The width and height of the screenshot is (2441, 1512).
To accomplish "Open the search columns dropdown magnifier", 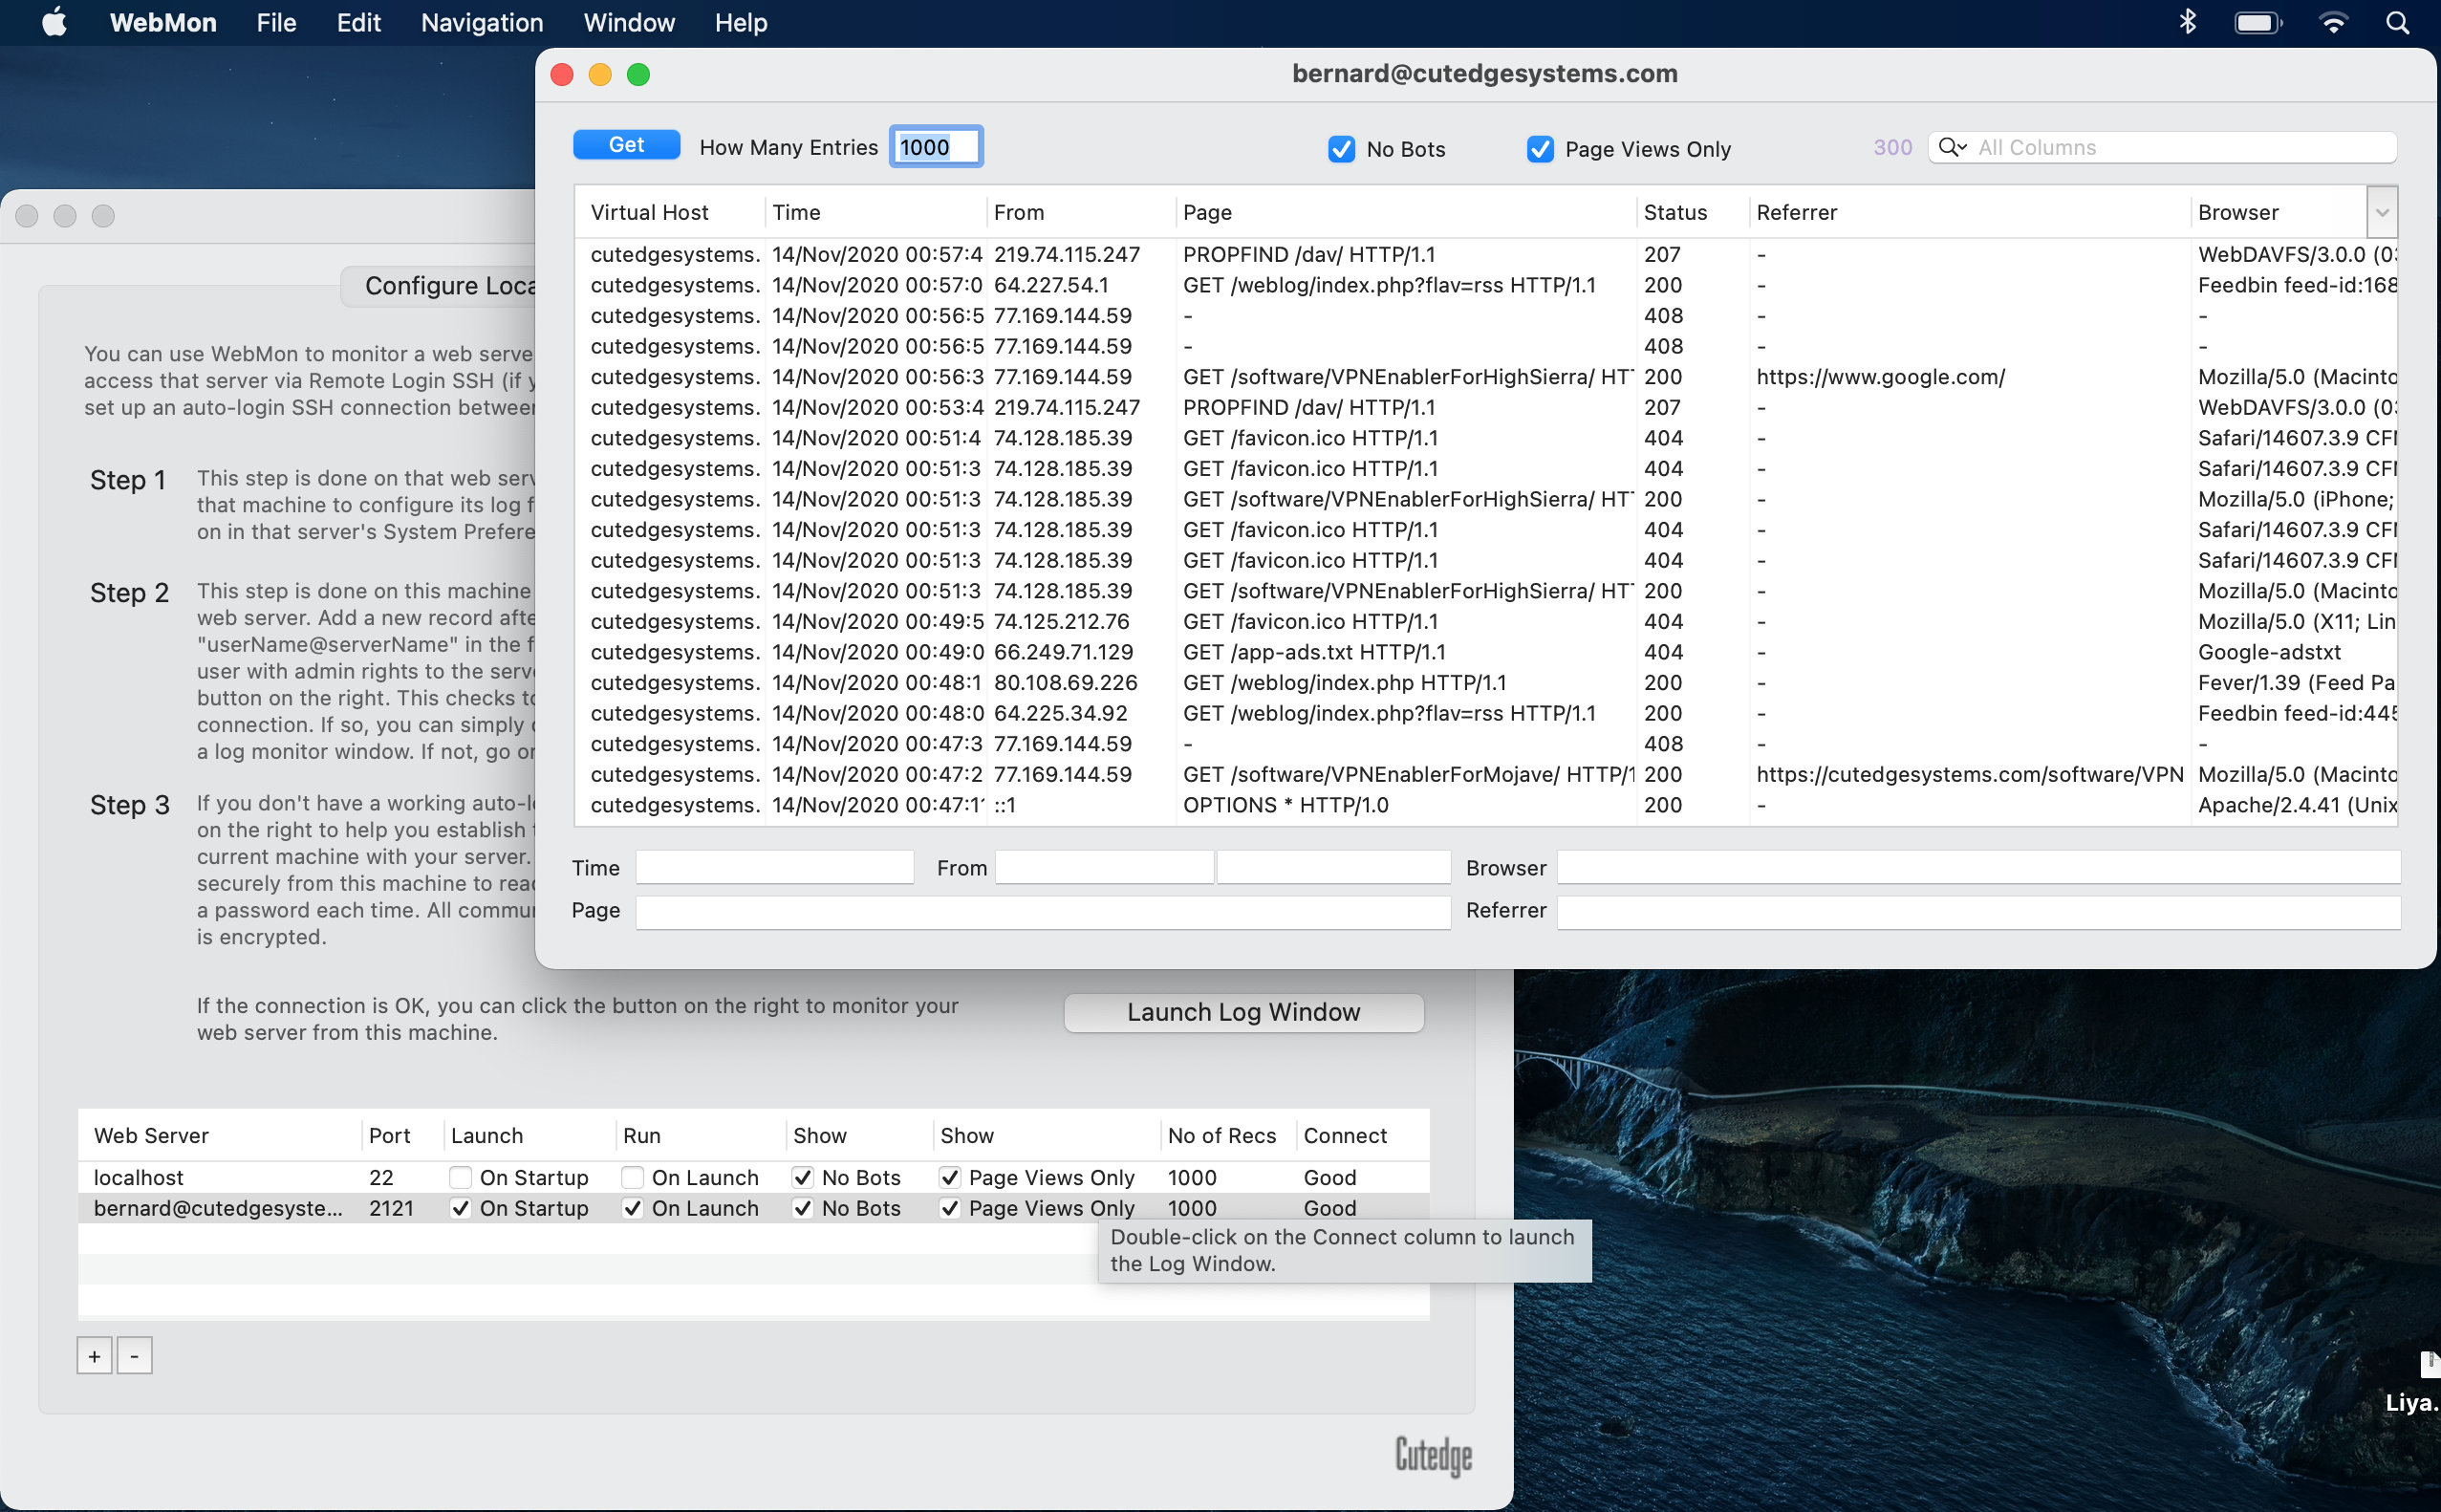I will pyautogui.click(x=1951, y=147).
